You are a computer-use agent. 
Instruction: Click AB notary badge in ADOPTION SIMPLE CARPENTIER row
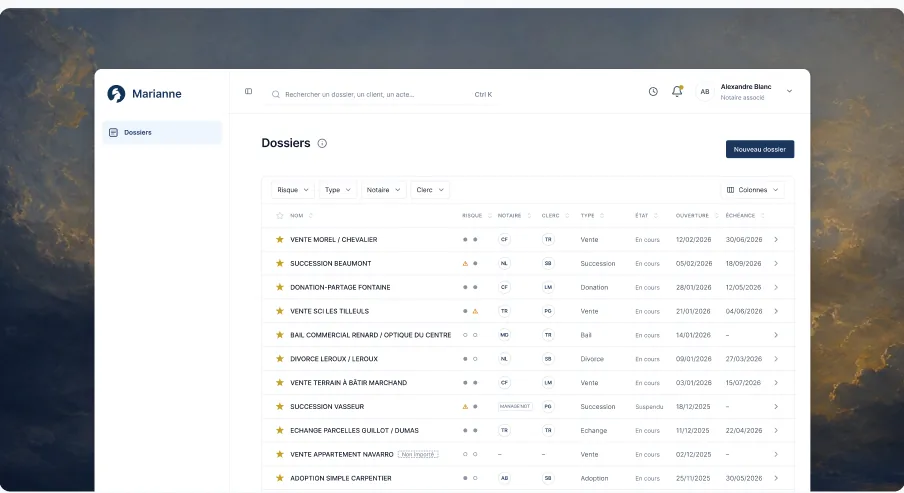[504, 478]
